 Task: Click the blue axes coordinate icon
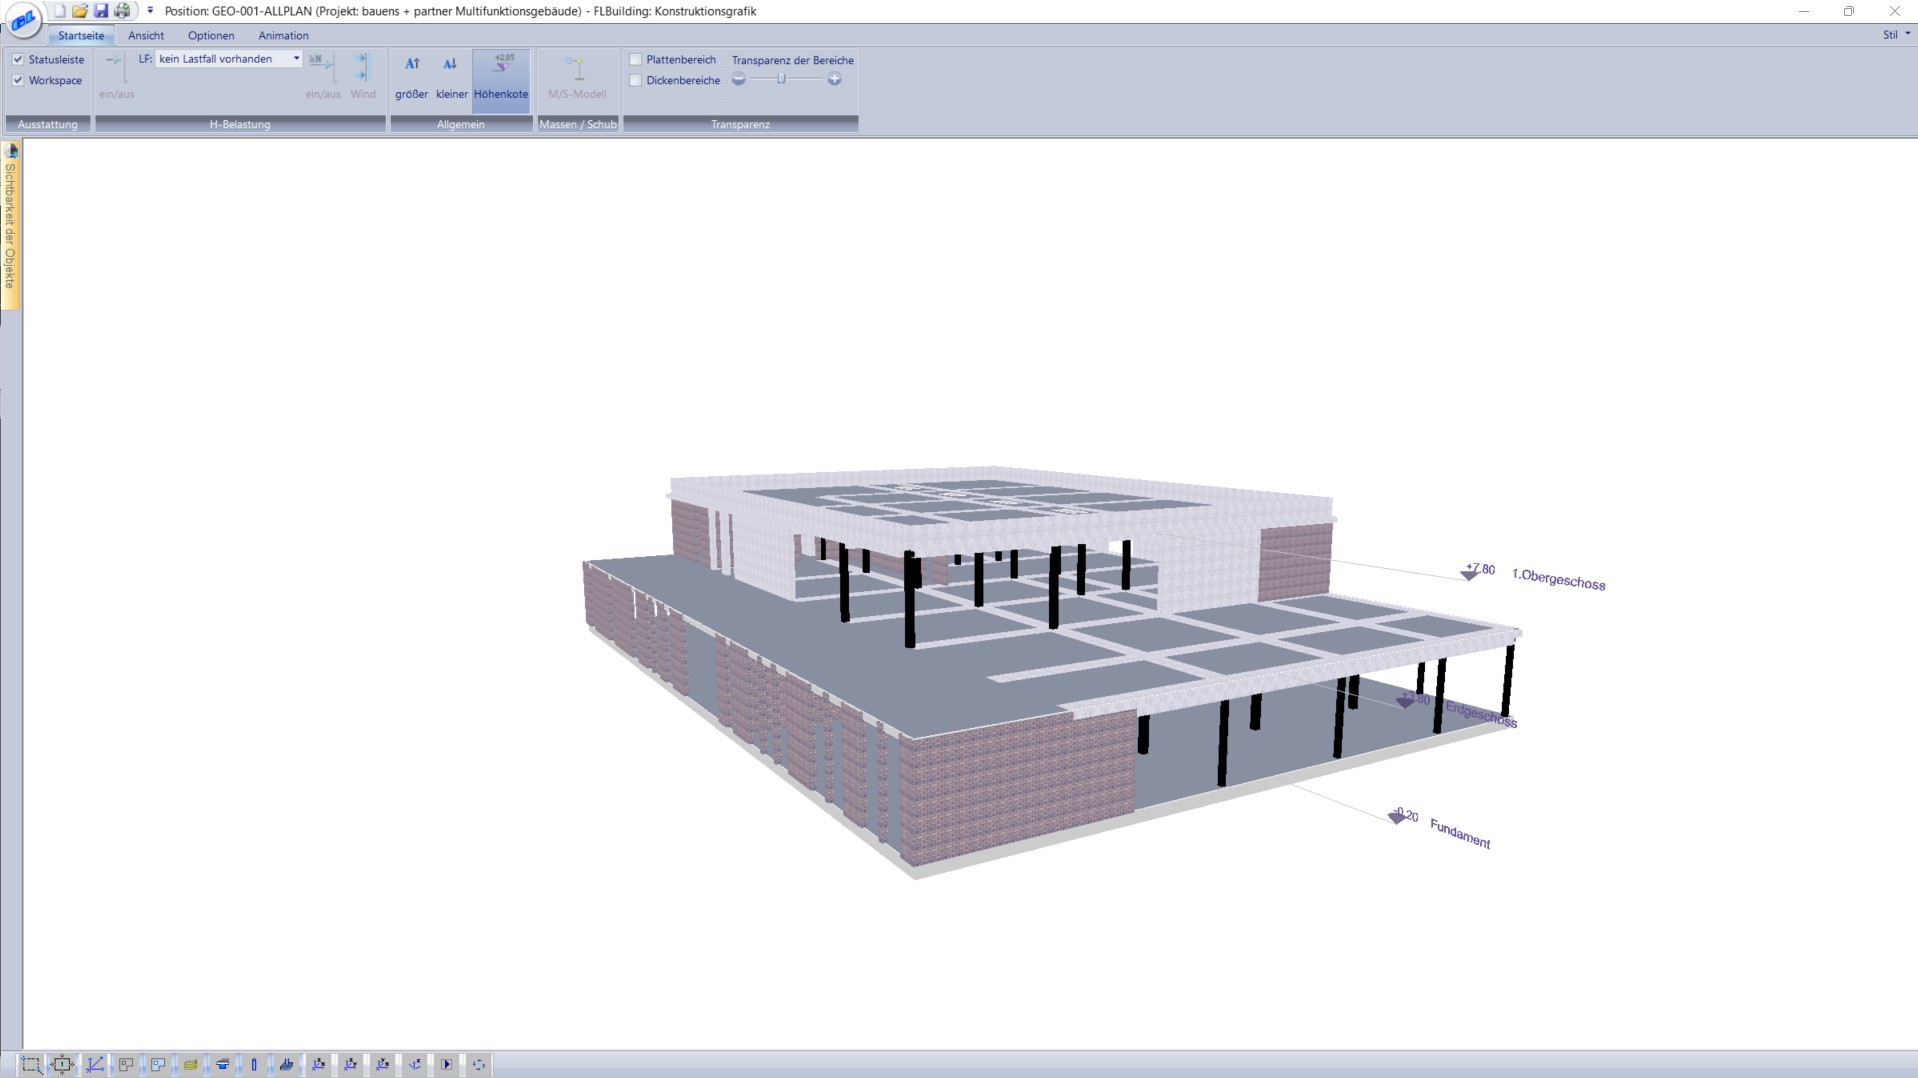(x=94, y=1065)
